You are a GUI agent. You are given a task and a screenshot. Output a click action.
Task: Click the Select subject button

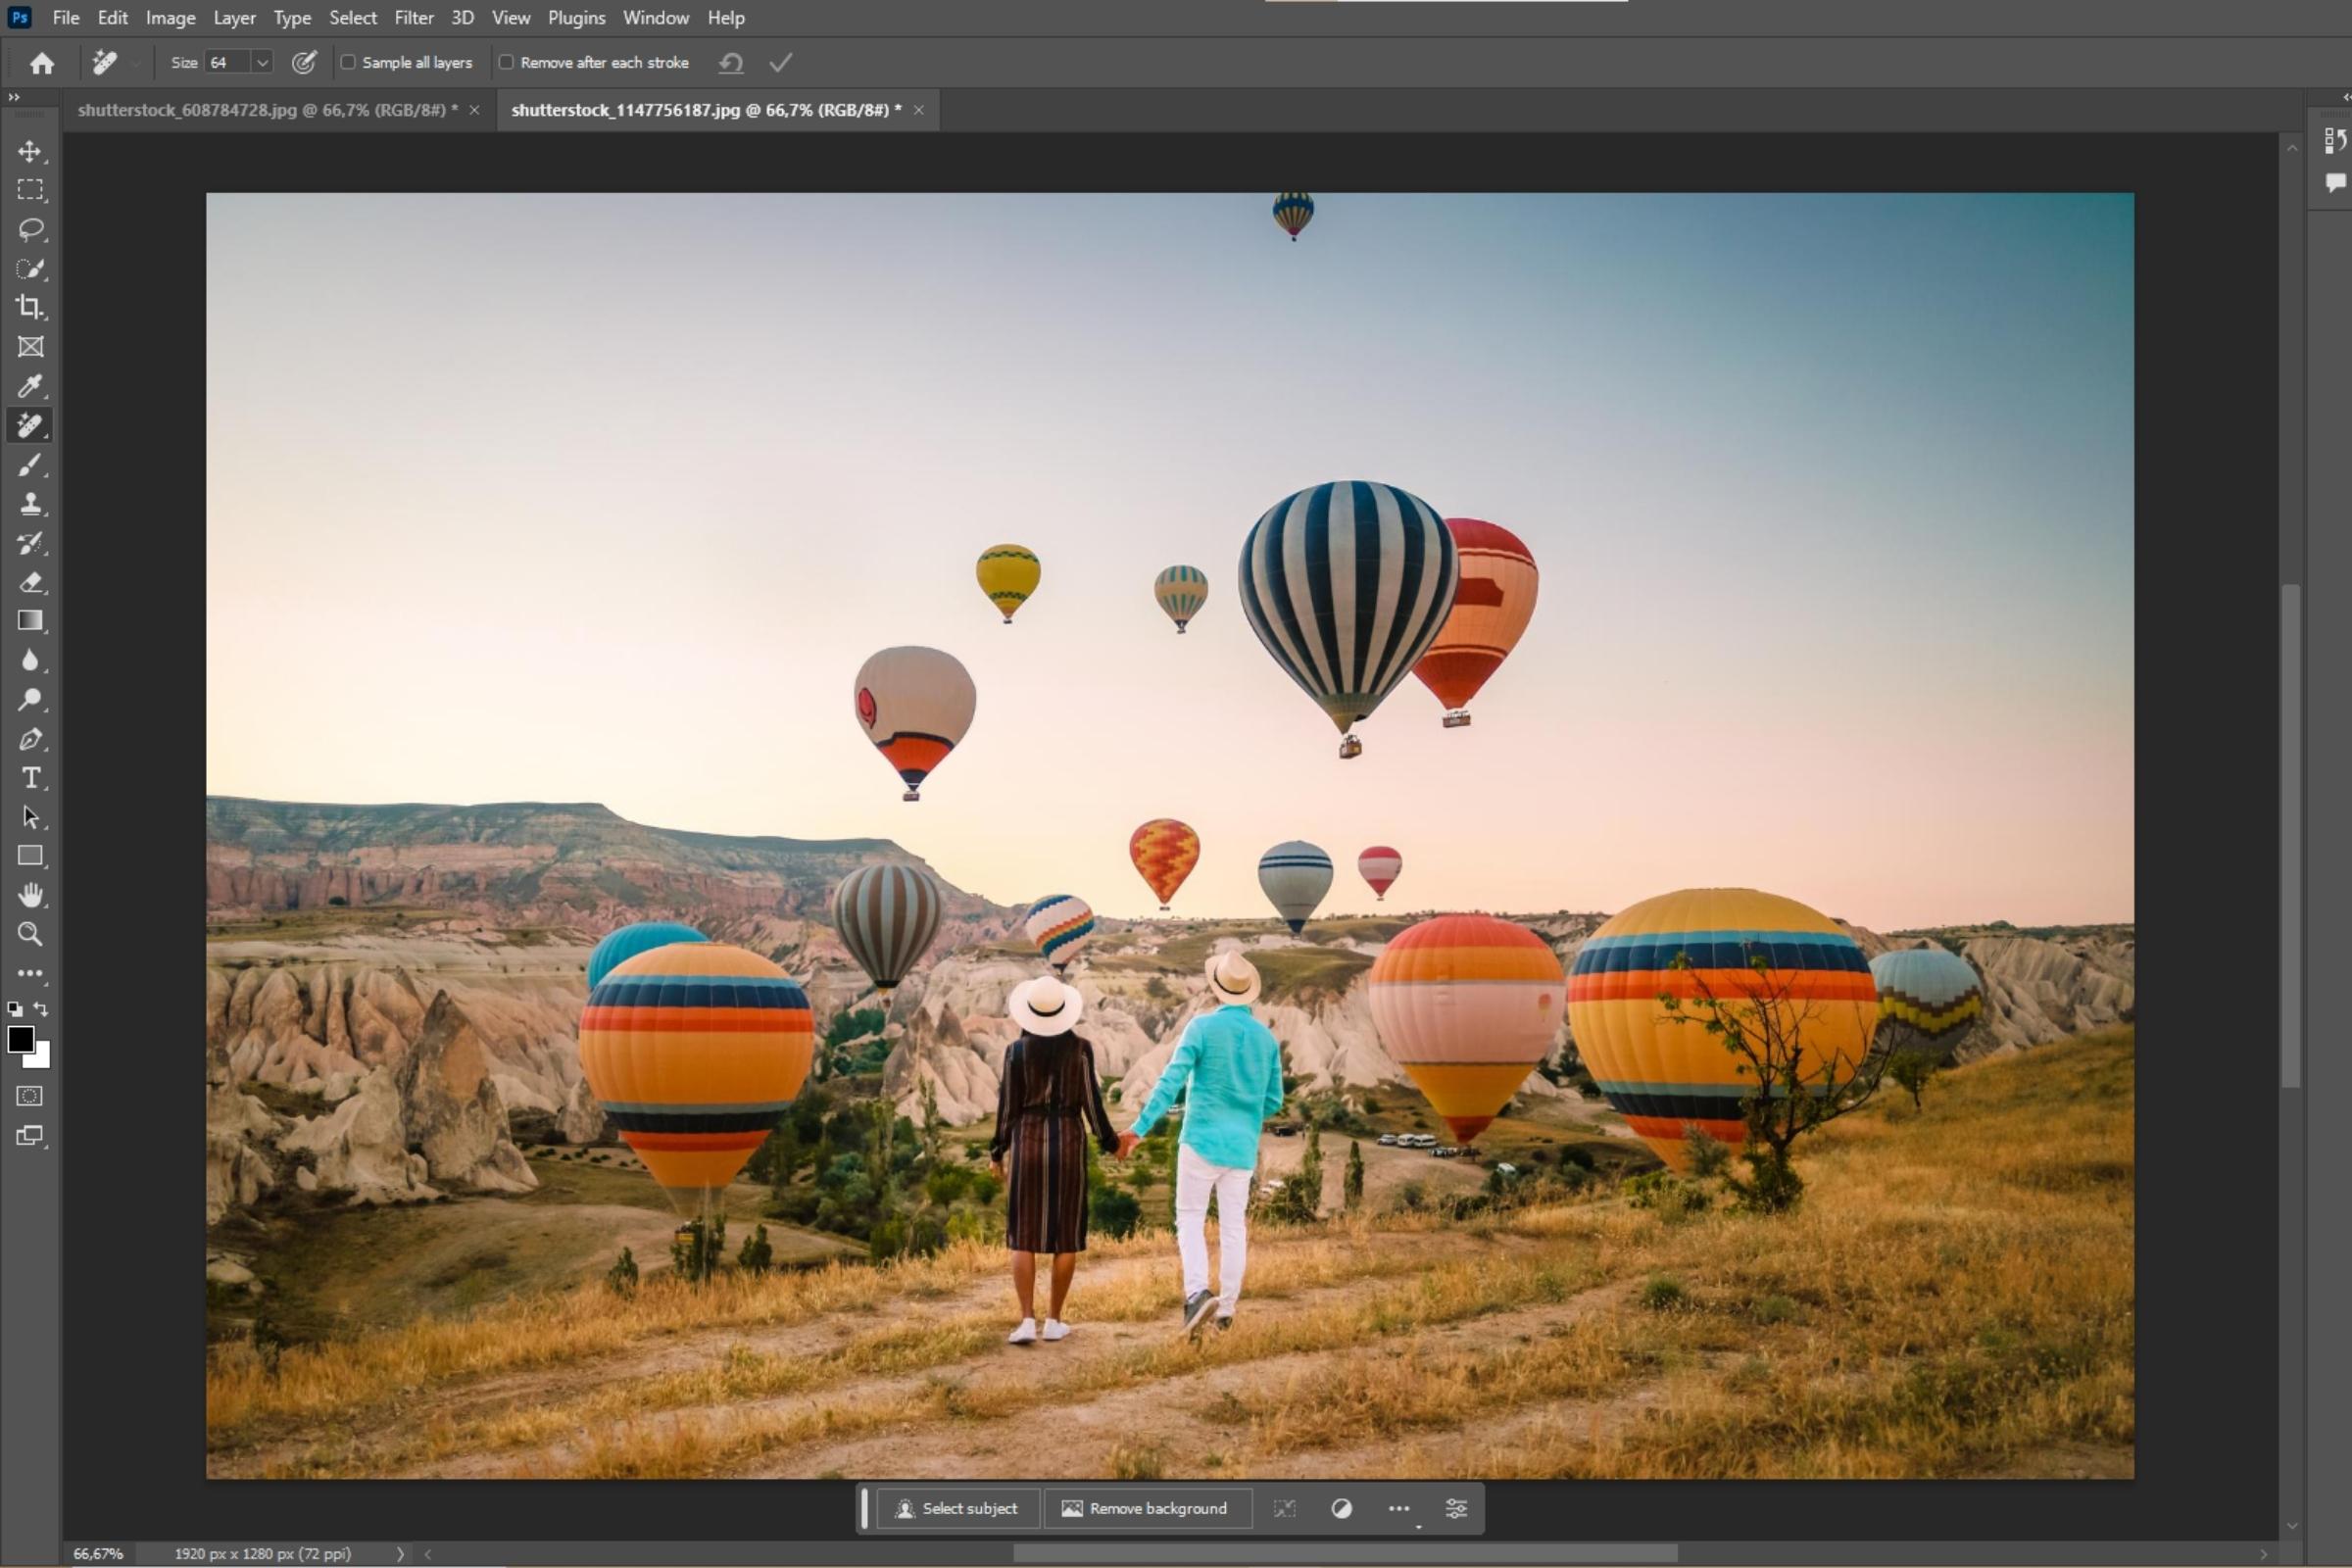[x=957, y=1508]
